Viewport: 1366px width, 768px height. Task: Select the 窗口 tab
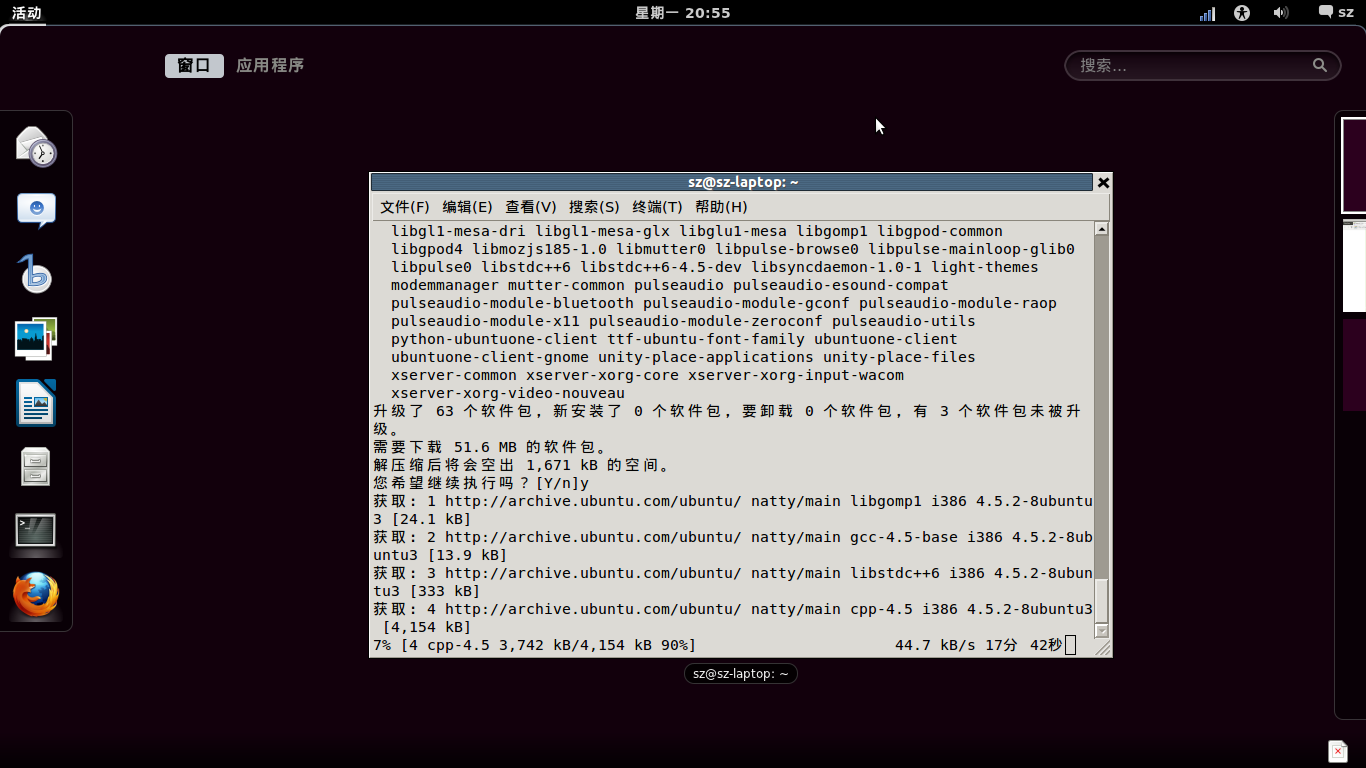click(194, 66)
